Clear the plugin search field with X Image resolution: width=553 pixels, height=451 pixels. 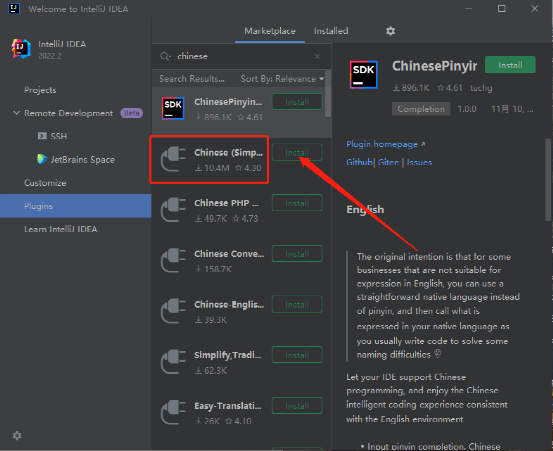(x=317, y=56)
